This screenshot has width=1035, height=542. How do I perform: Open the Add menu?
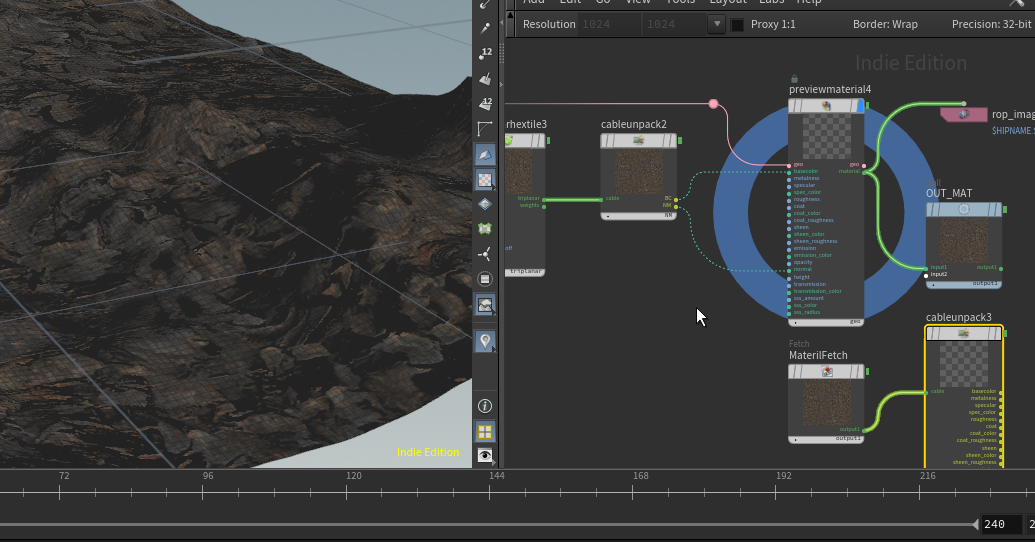[x=534, y=3]
